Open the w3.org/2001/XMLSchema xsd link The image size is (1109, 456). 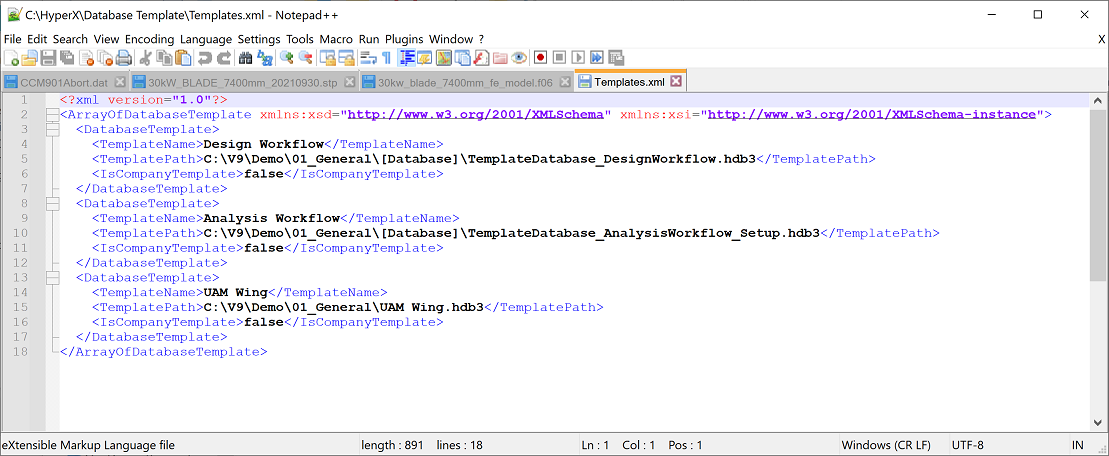click(475, 115)
